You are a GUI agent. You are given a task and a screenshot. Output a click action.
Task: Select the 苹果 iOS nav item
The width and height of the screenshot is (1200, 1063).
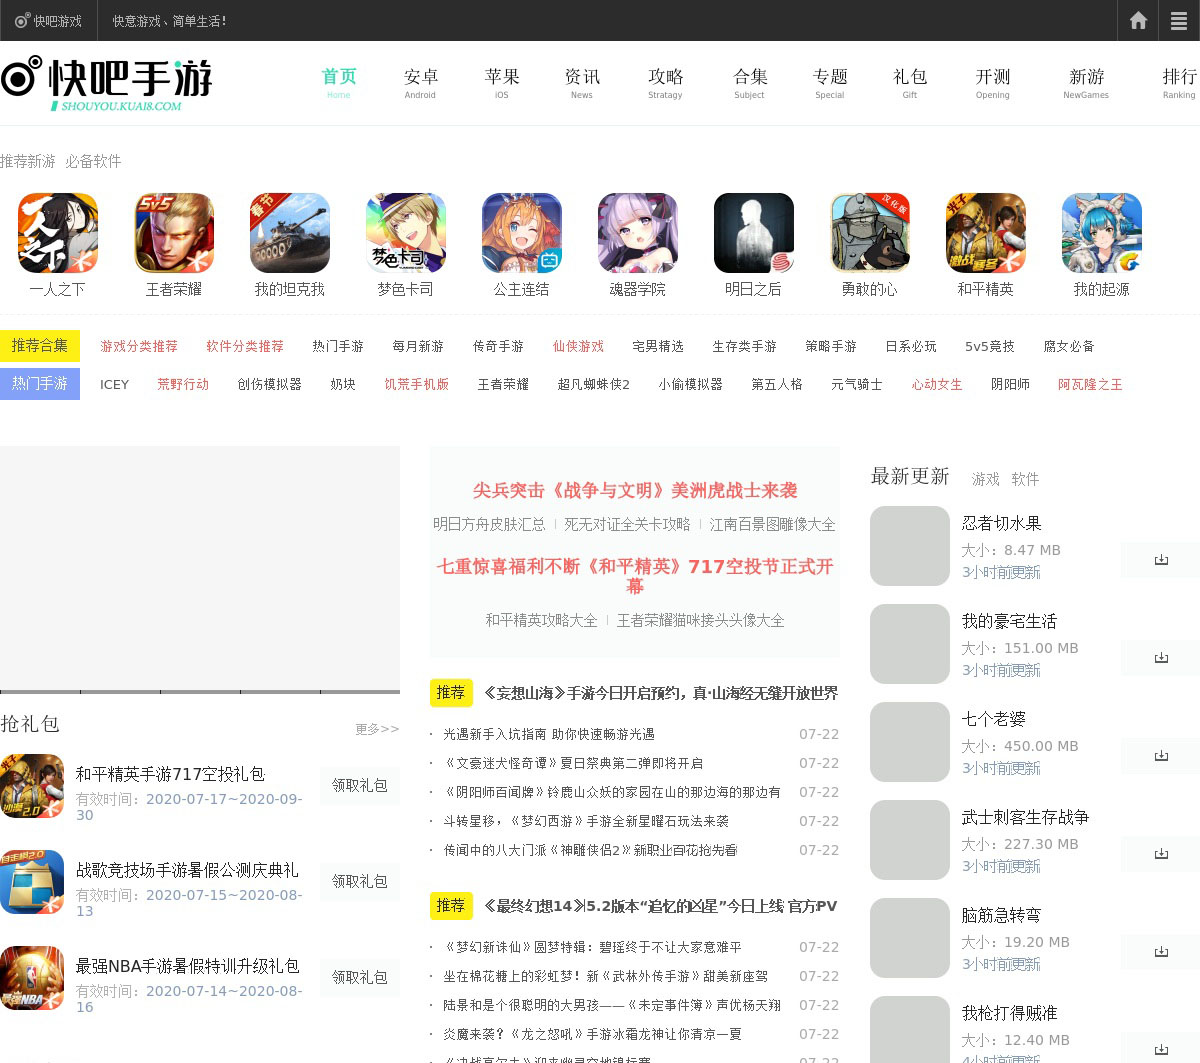(x=502, y=82)
